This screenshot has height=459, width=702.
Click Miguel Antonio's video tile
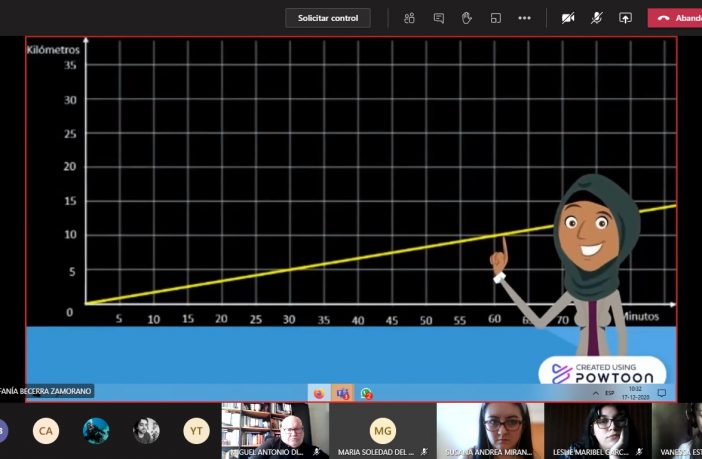(x=275, y=431)
